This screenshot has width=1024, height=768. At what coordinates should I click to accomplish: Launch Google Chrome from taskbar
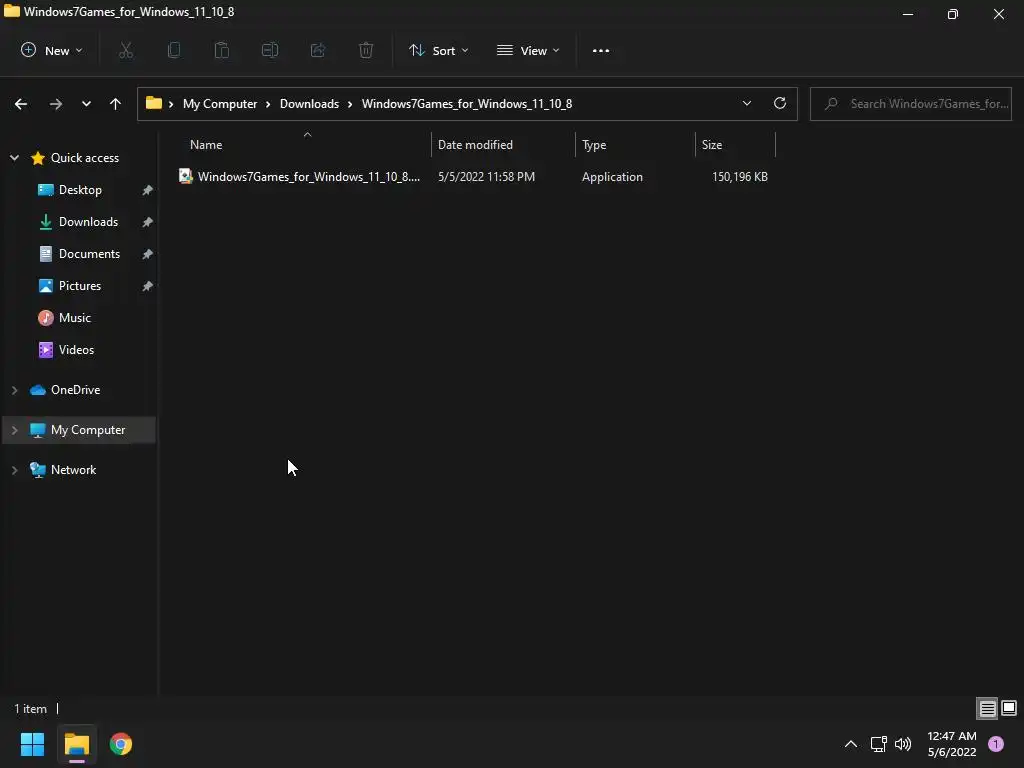pos(121,744)
